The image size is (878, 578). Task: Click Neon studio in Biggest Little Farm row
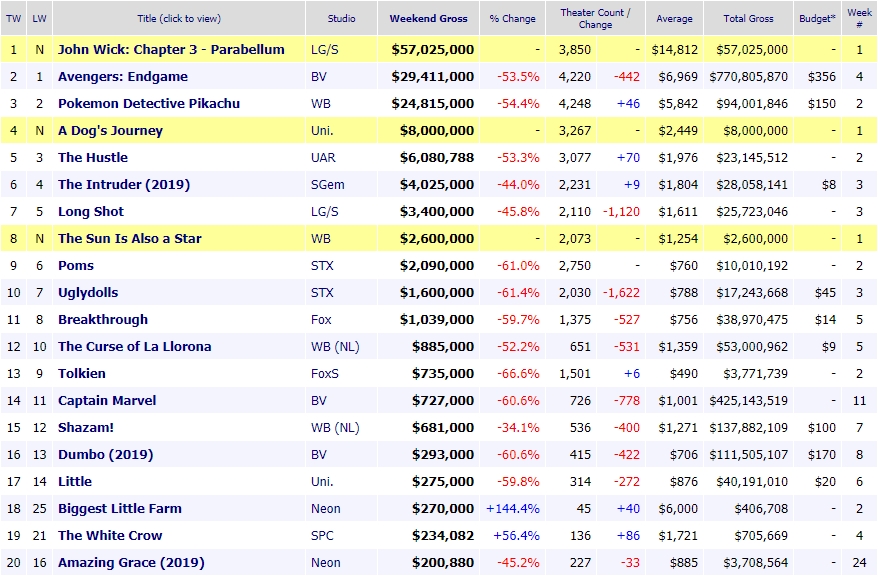(325, 509)
